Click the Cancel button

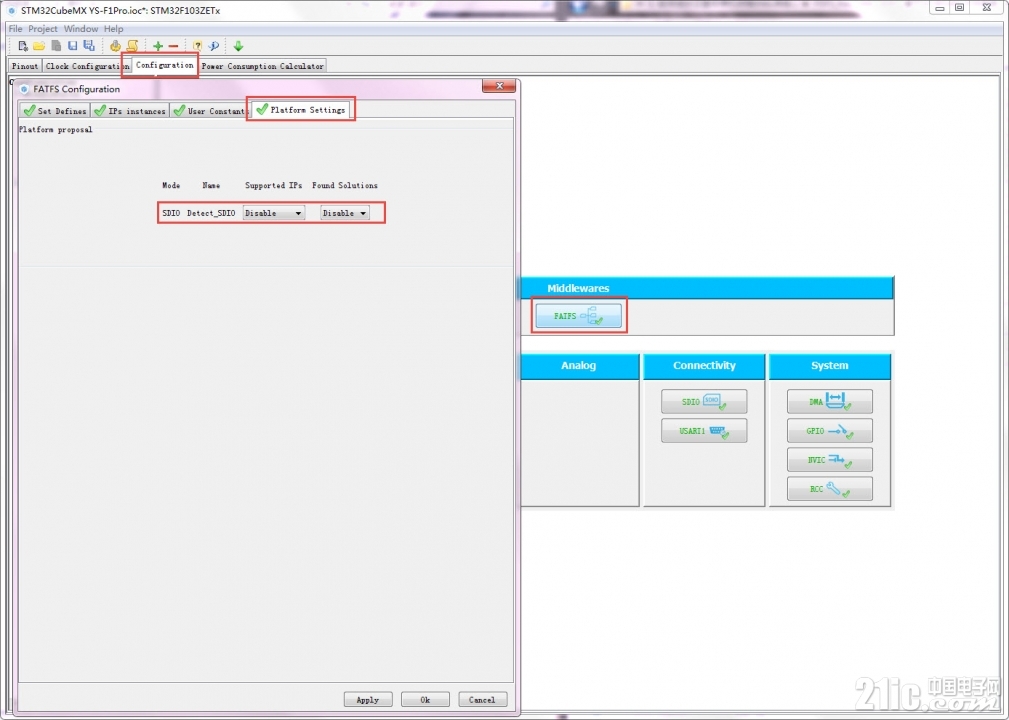click(x=483, y=699)
